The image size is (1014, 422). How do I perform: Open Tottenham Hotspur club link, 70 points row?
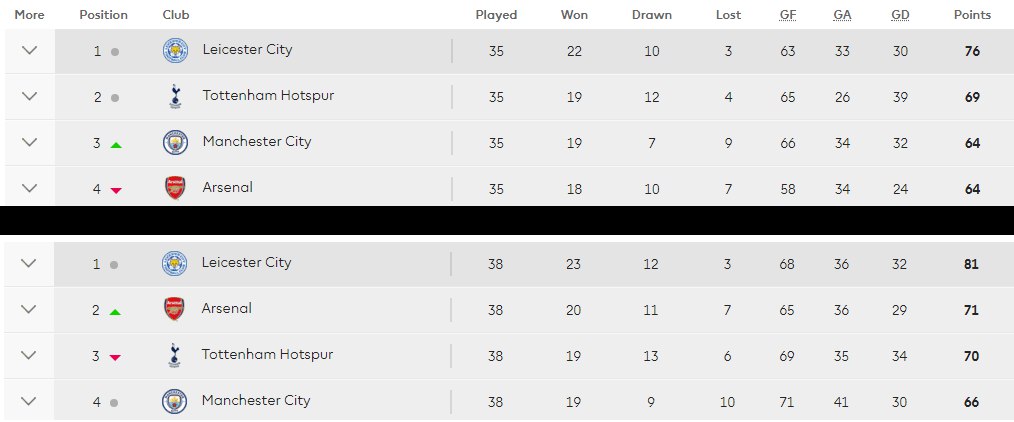267,354
